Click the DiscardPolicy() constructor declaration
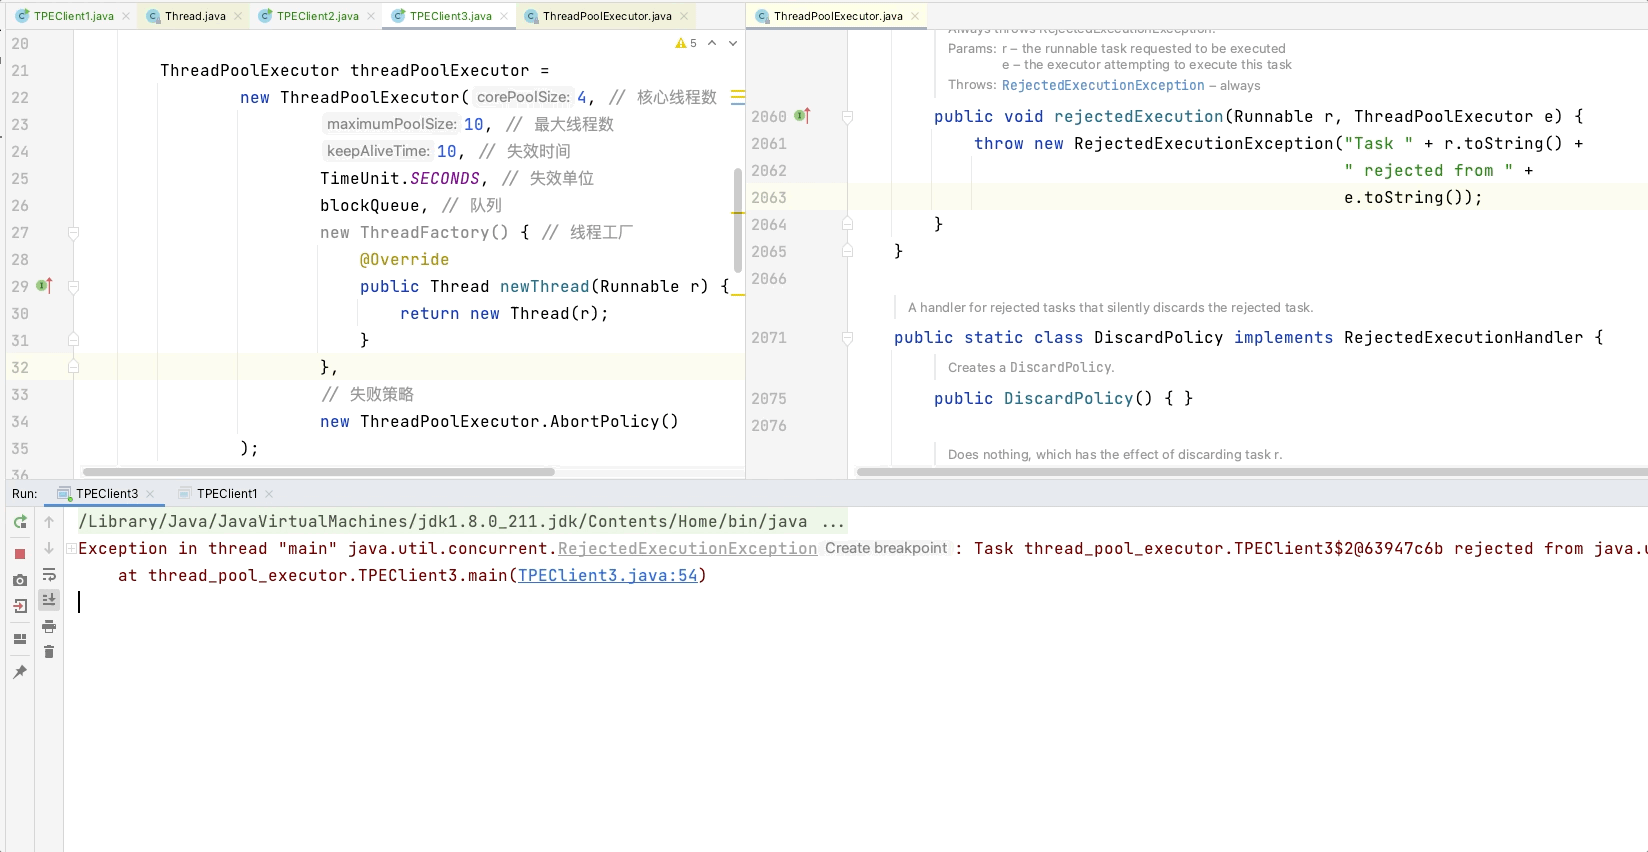 pyautogui.click(x=1078, y=399)
